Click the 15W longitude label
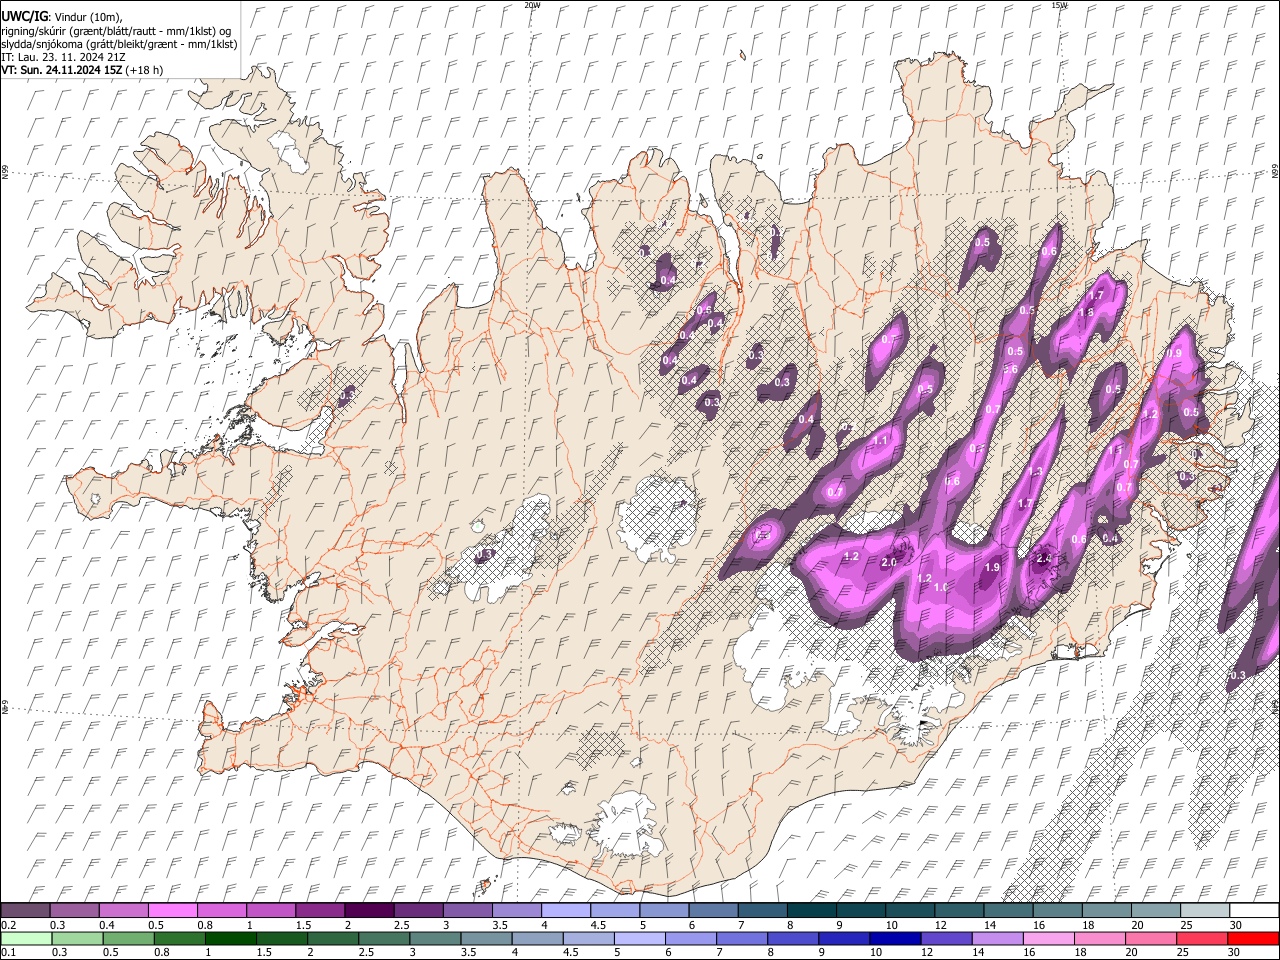This screenshot has height=960, width=1280. (x=1059, y=5)
